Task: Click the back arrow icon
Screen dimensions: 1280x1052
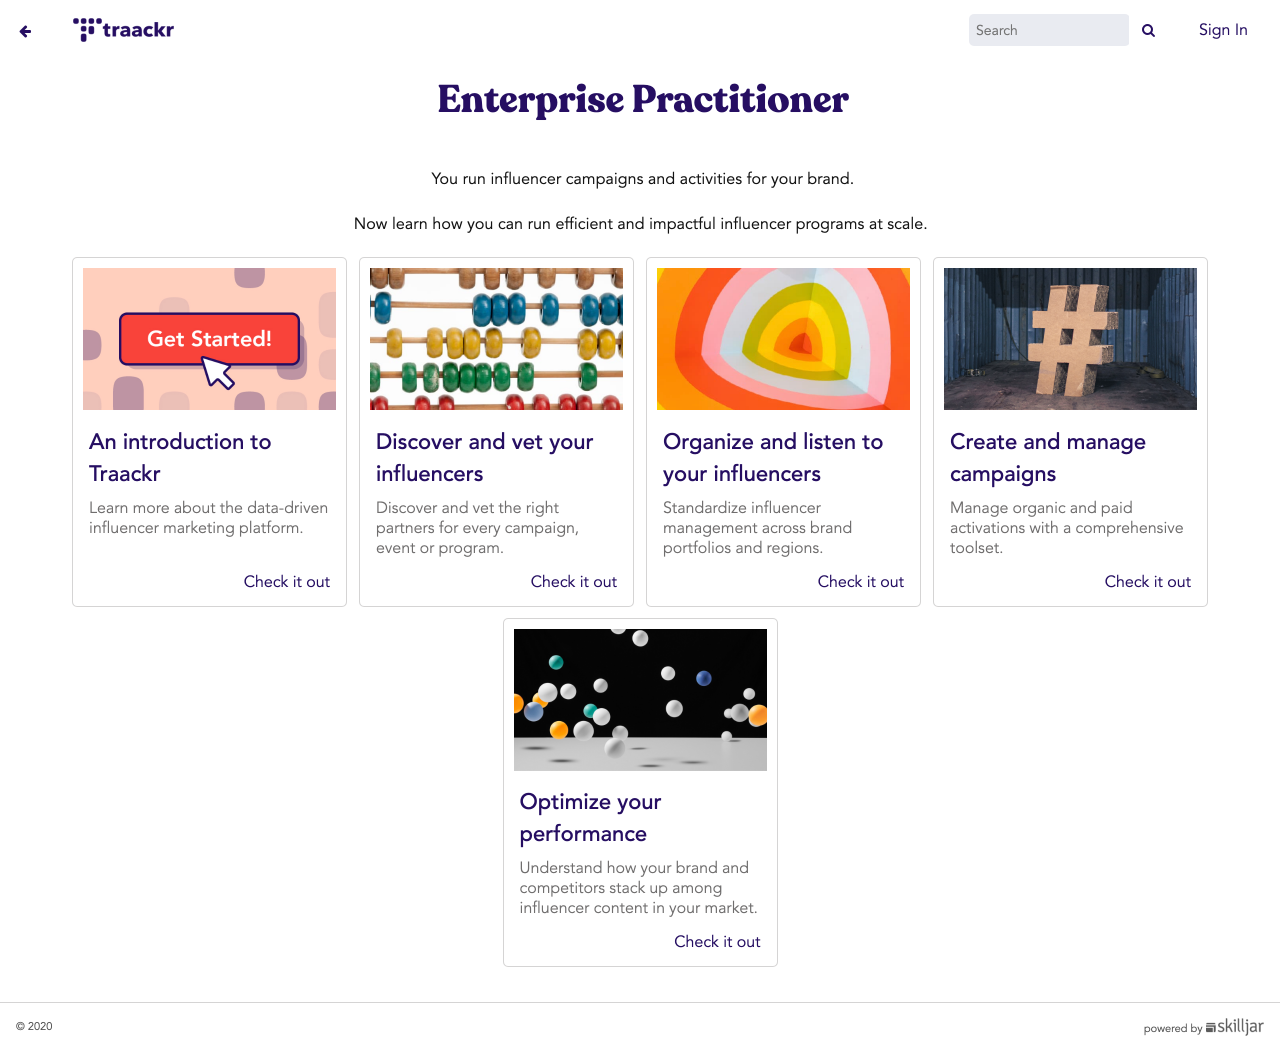Action: click(x=26, y=31)
